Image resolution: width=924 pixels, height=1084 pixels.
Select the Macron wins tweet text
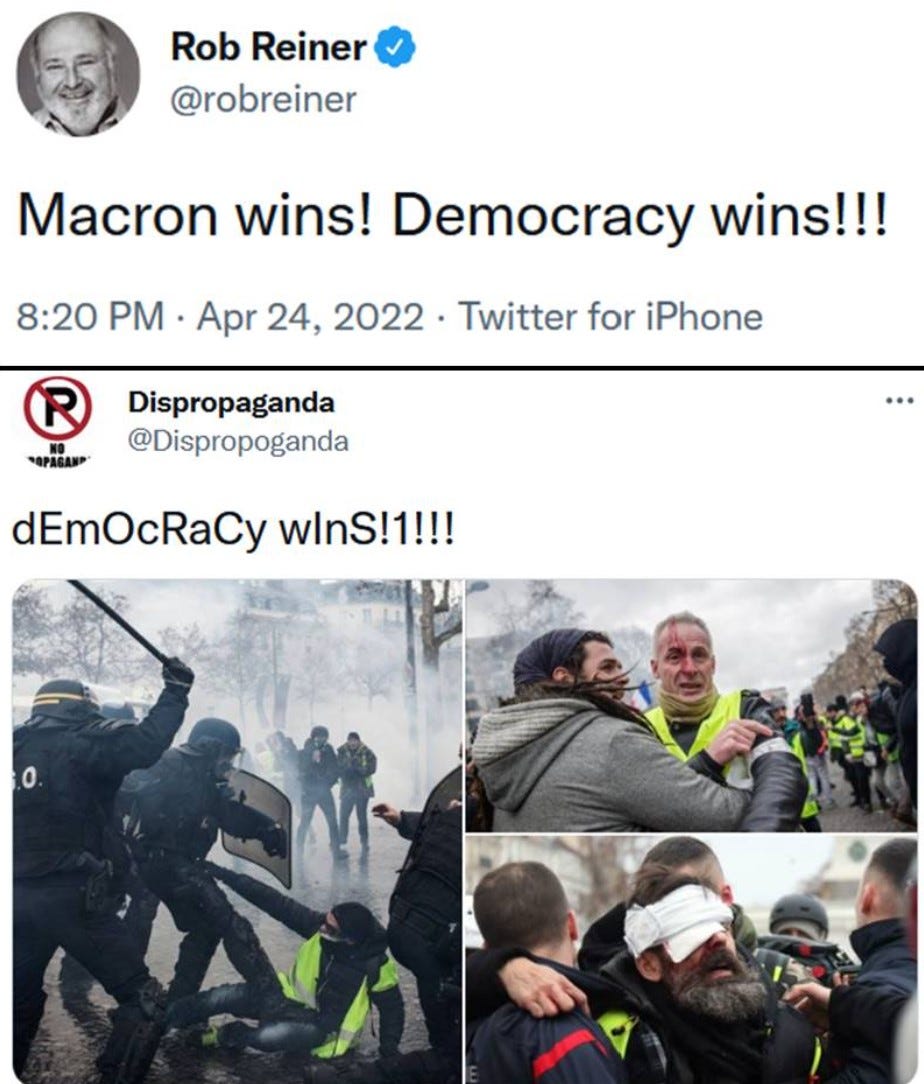pos(452,215)
